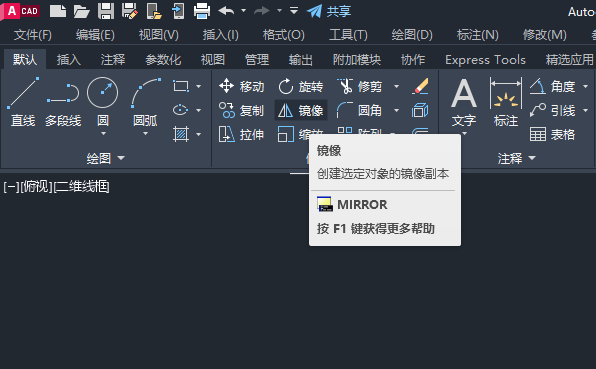Open the 标注(N) menu
The width and height of the screenshot is (596, 369).
477,35
